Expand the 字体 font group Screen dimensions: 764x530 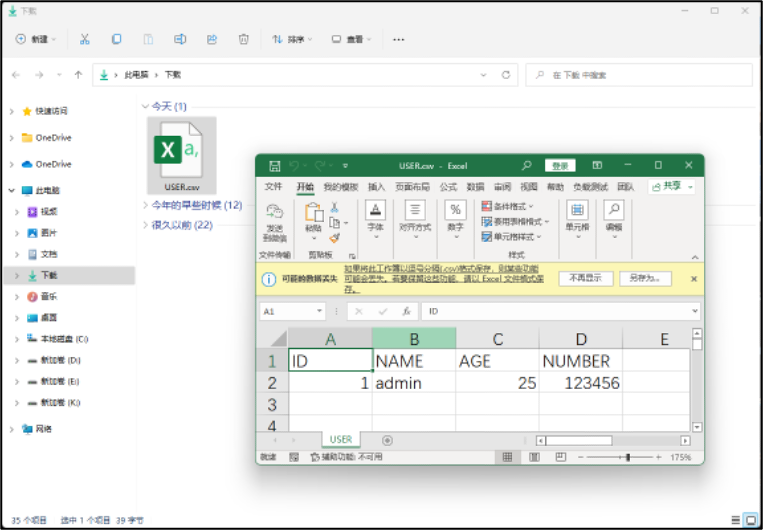pyautogui.click(x=375, y=219)
